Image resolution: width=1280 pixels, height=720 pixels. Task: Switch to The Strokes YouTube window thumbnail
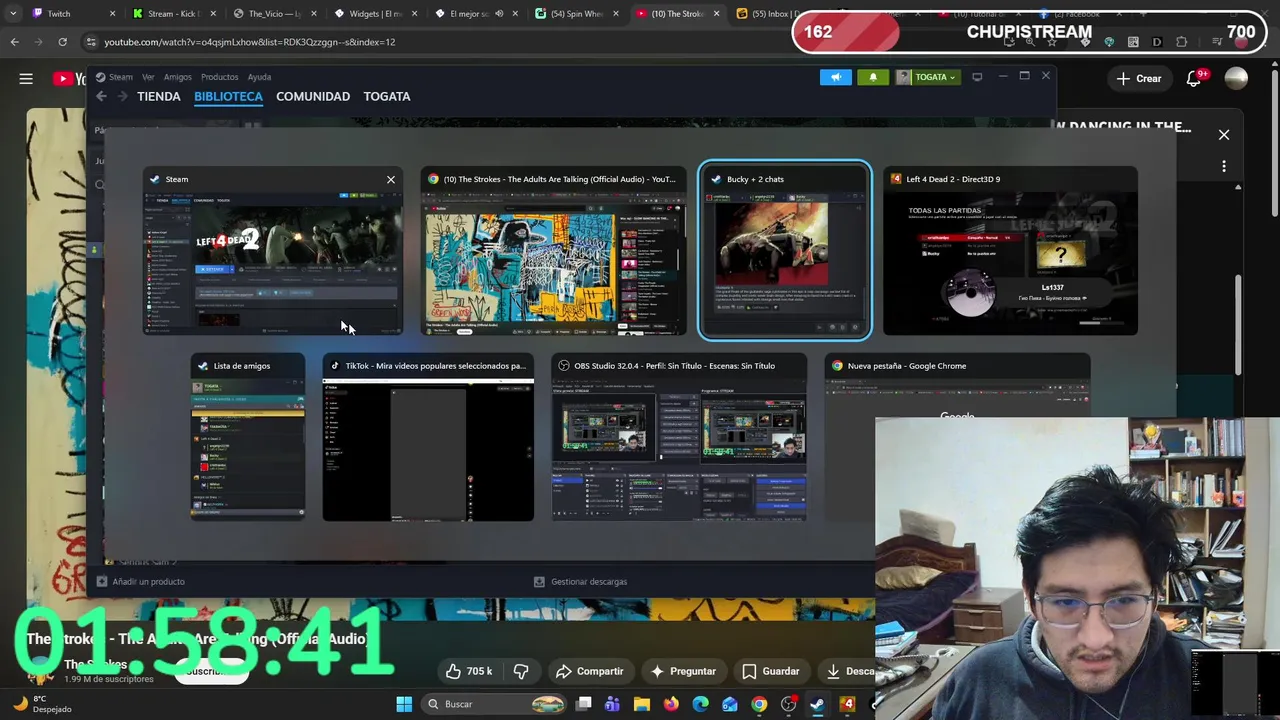click(x=553, y=250)
